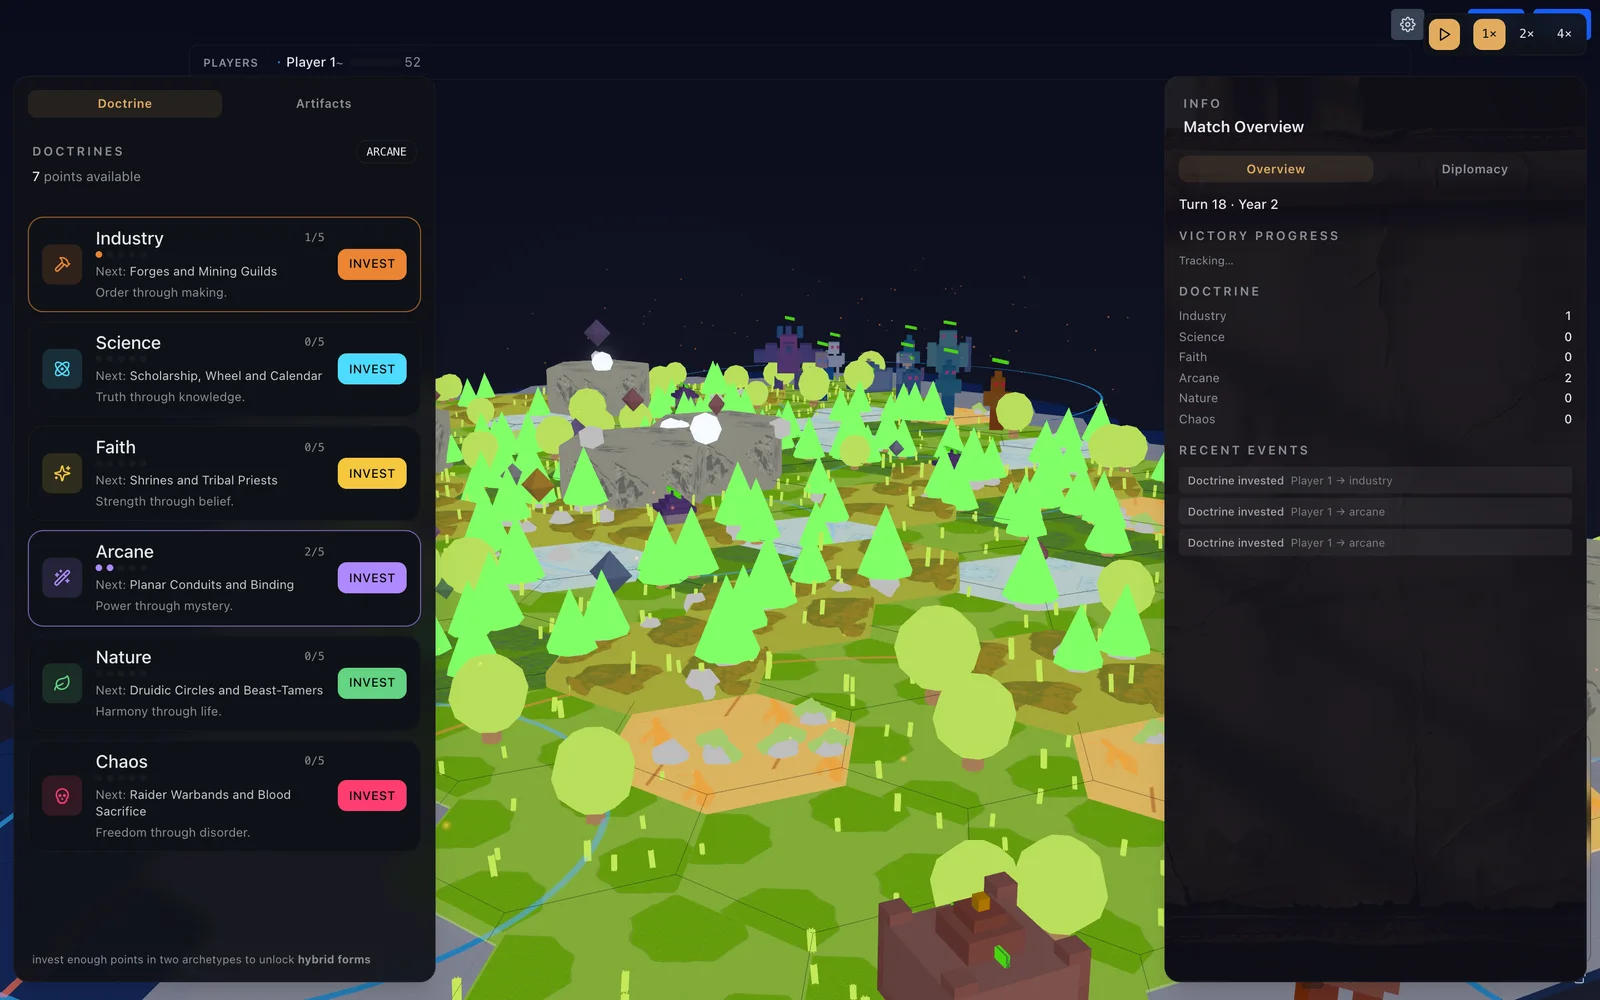
Task: Switch to the Artifacts tab
Action: click(x=323, y=104)
